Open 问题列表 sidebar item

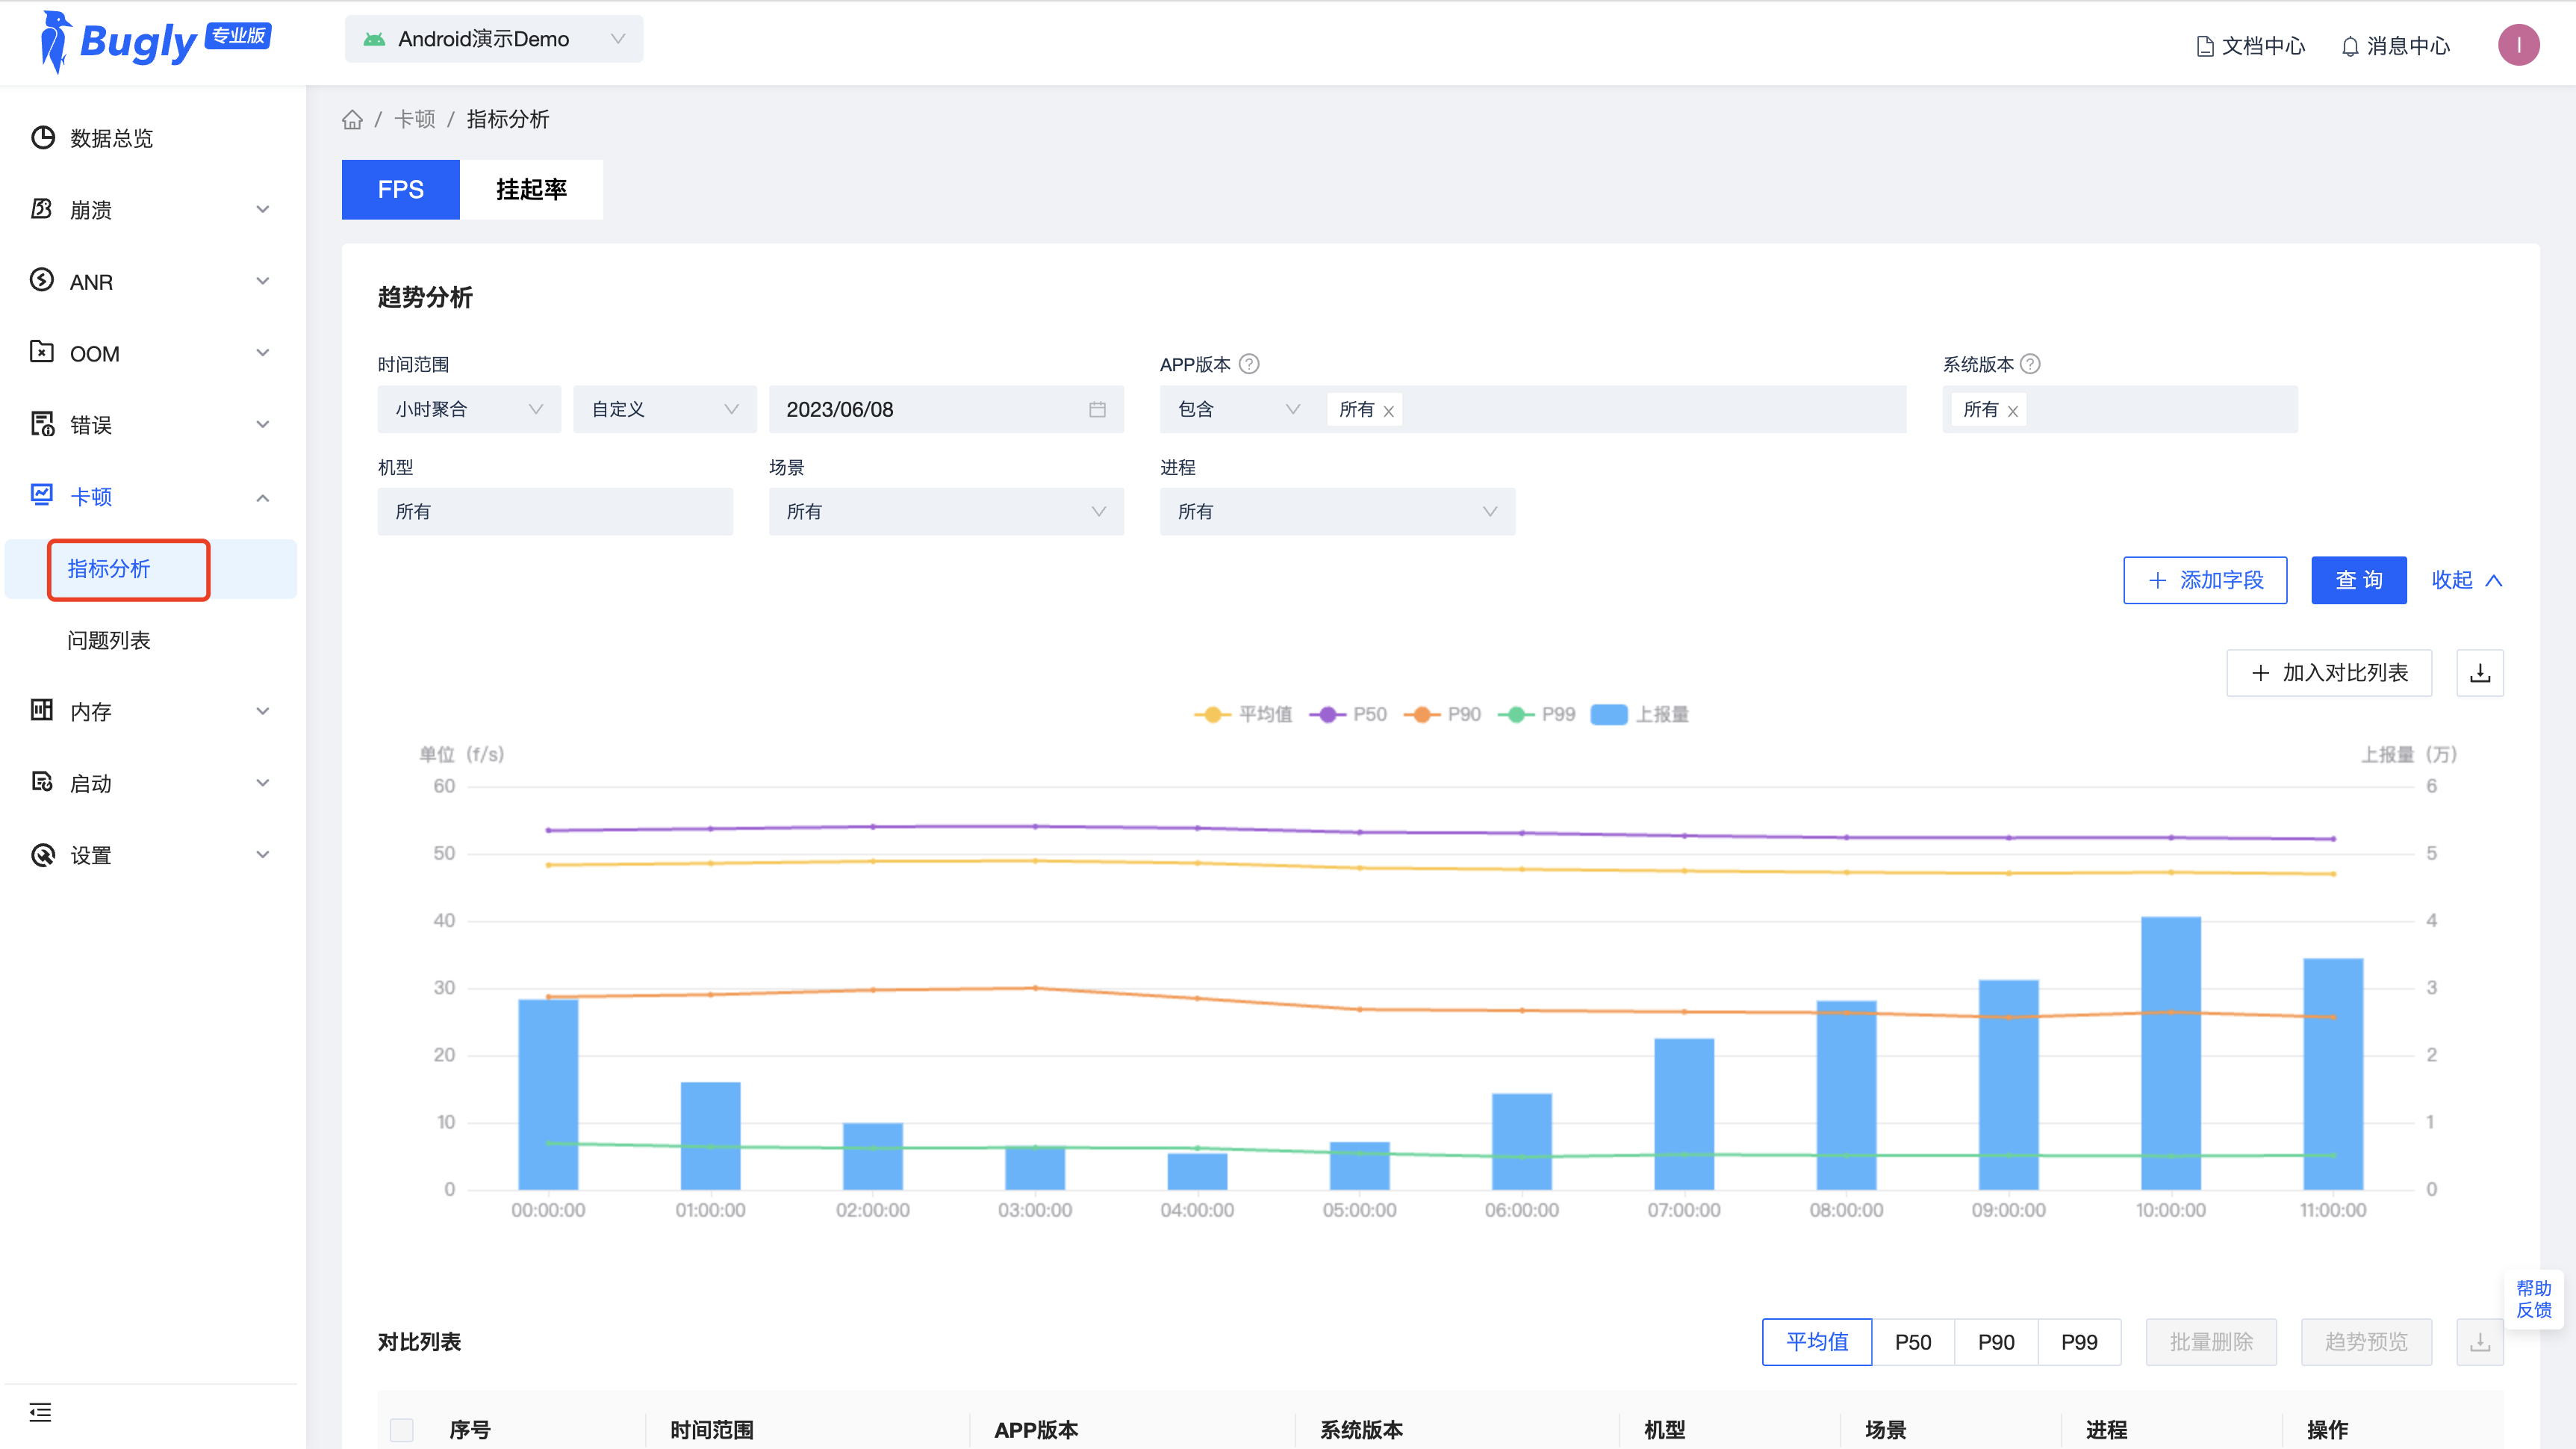click(x=109, y=640)
